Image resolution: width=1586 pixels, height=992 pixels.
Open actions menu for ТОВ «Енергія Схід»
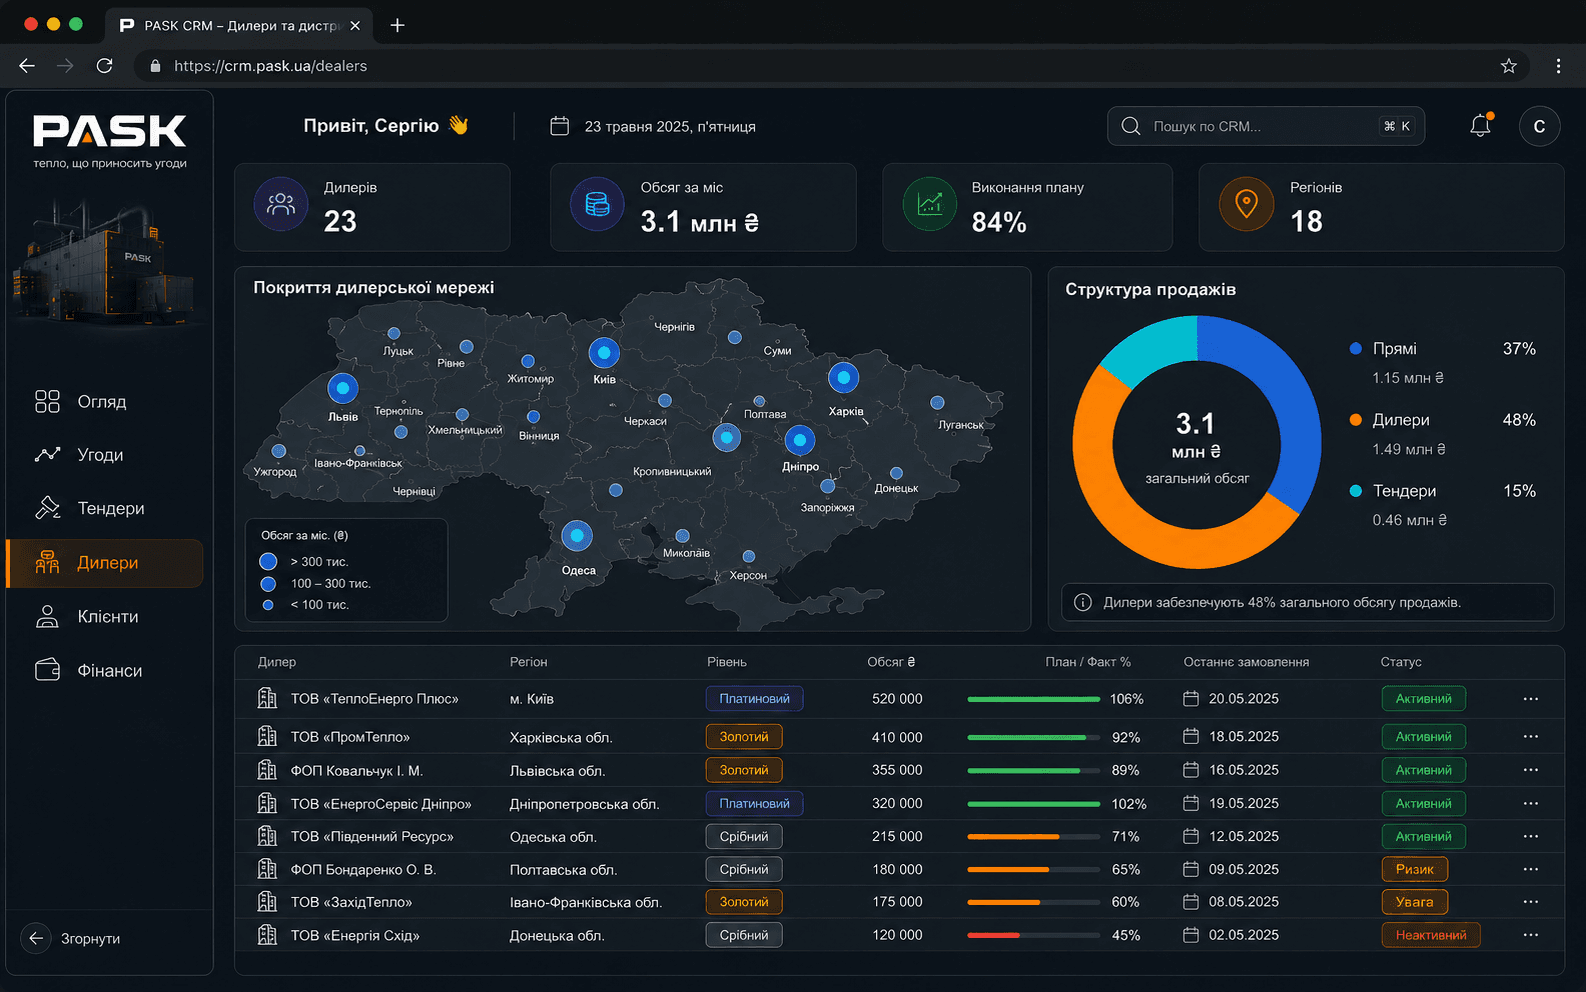tap(1530, 935)
